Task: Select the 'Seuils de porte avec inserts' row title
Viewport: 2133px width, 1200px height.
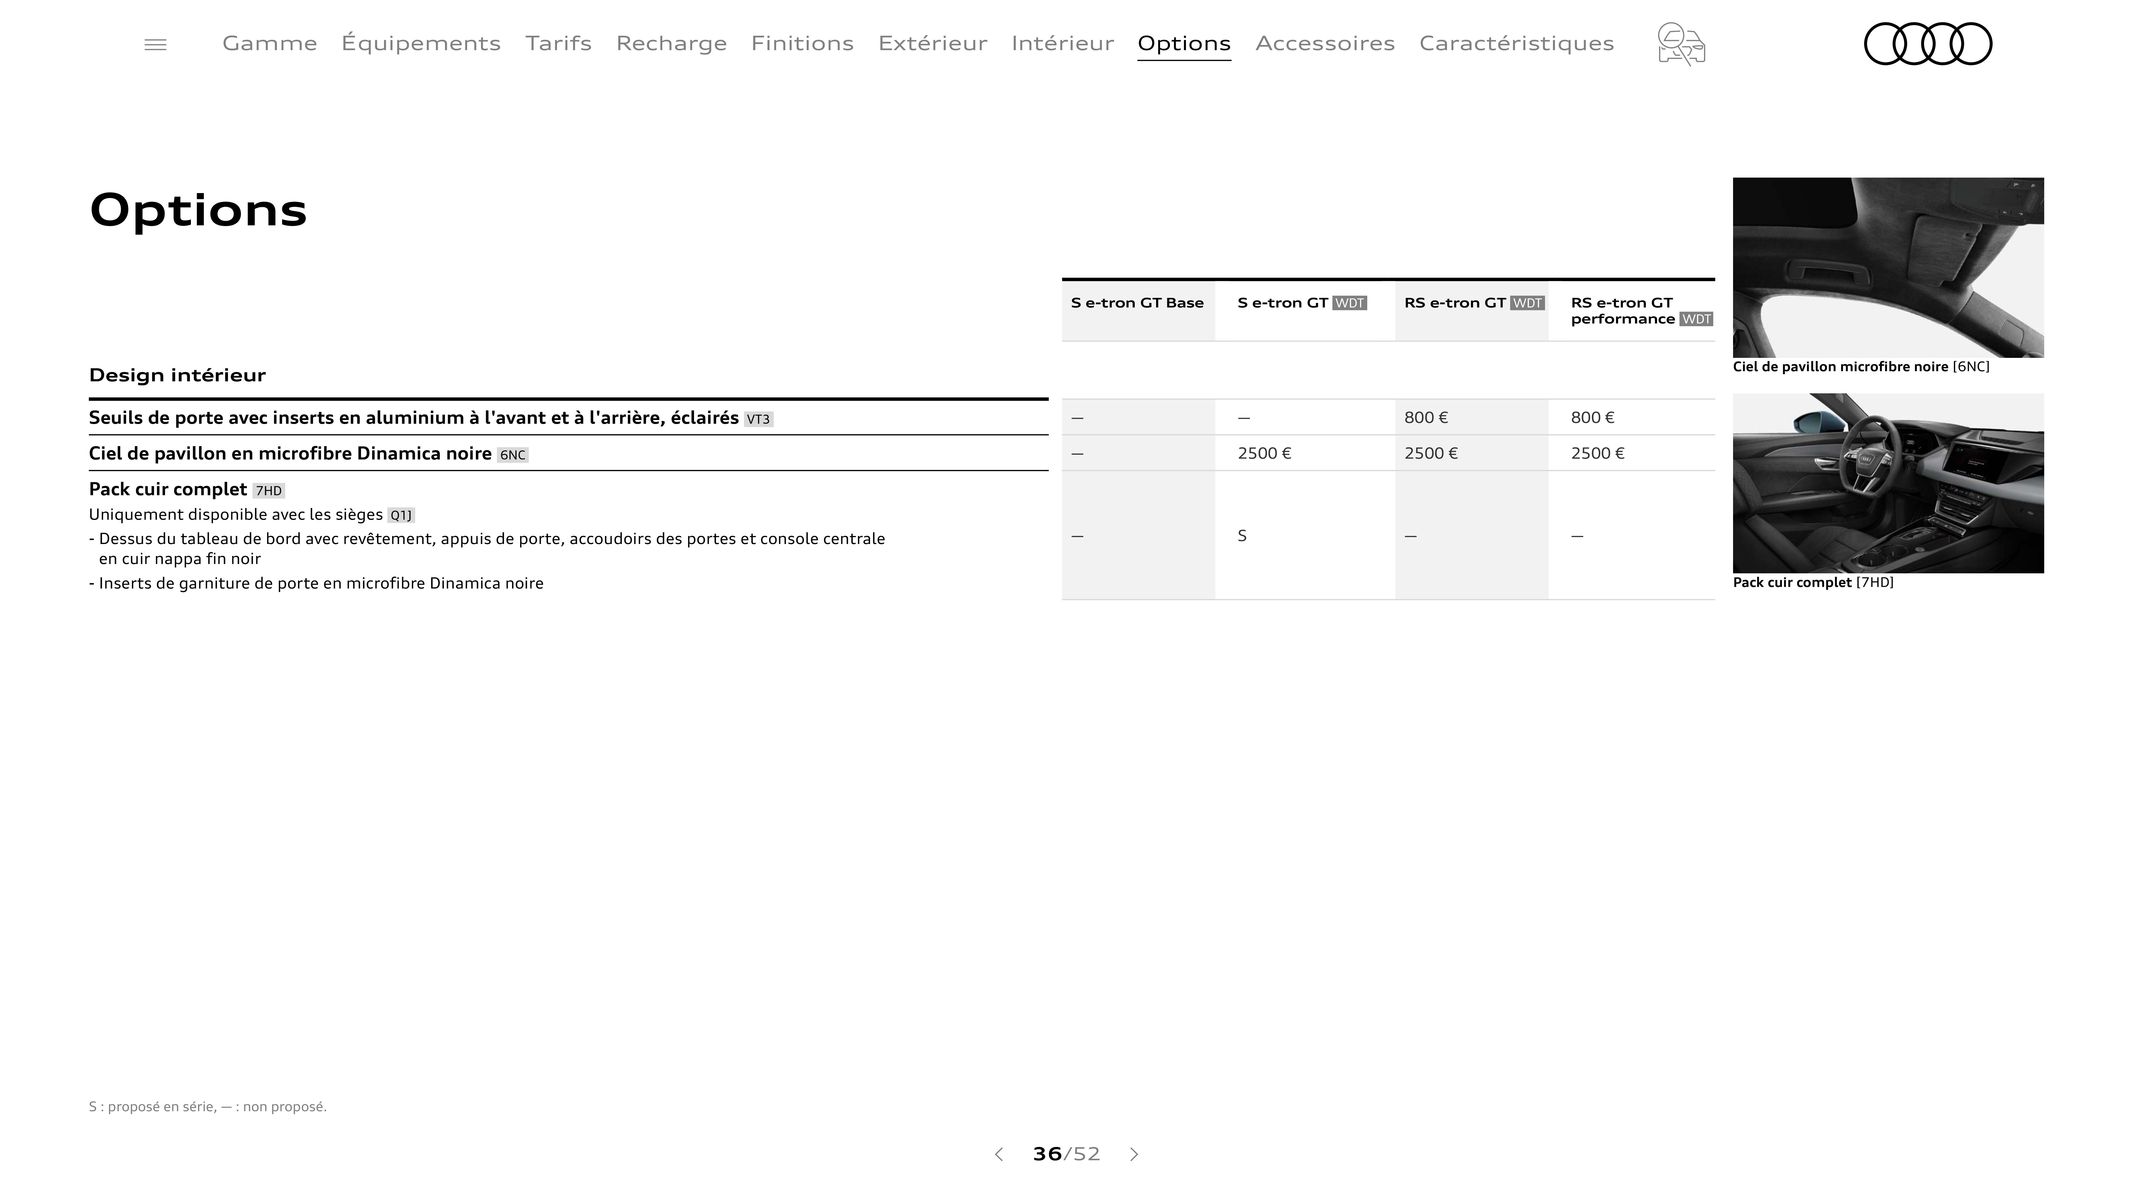Action: coord(413,418)
